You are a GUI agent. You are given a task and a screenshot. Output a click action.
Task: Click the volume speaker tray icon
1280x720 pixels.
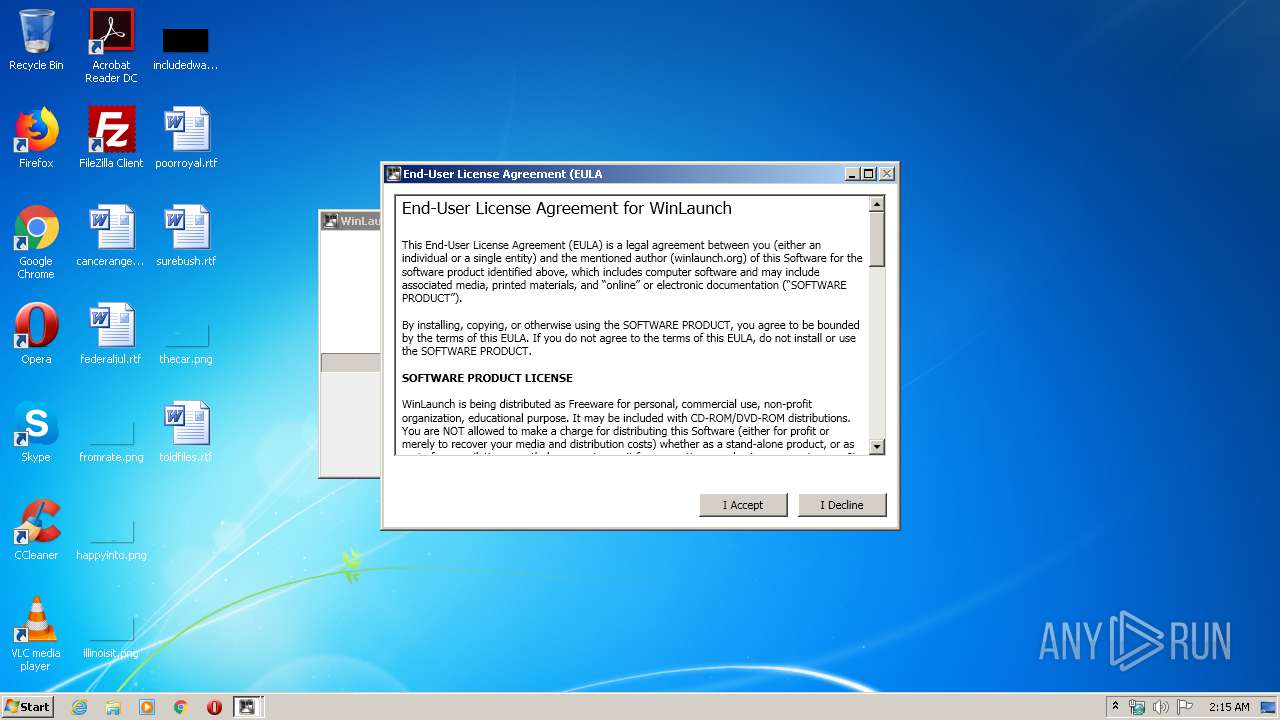pyautogui.click(x=1160, y=707)
